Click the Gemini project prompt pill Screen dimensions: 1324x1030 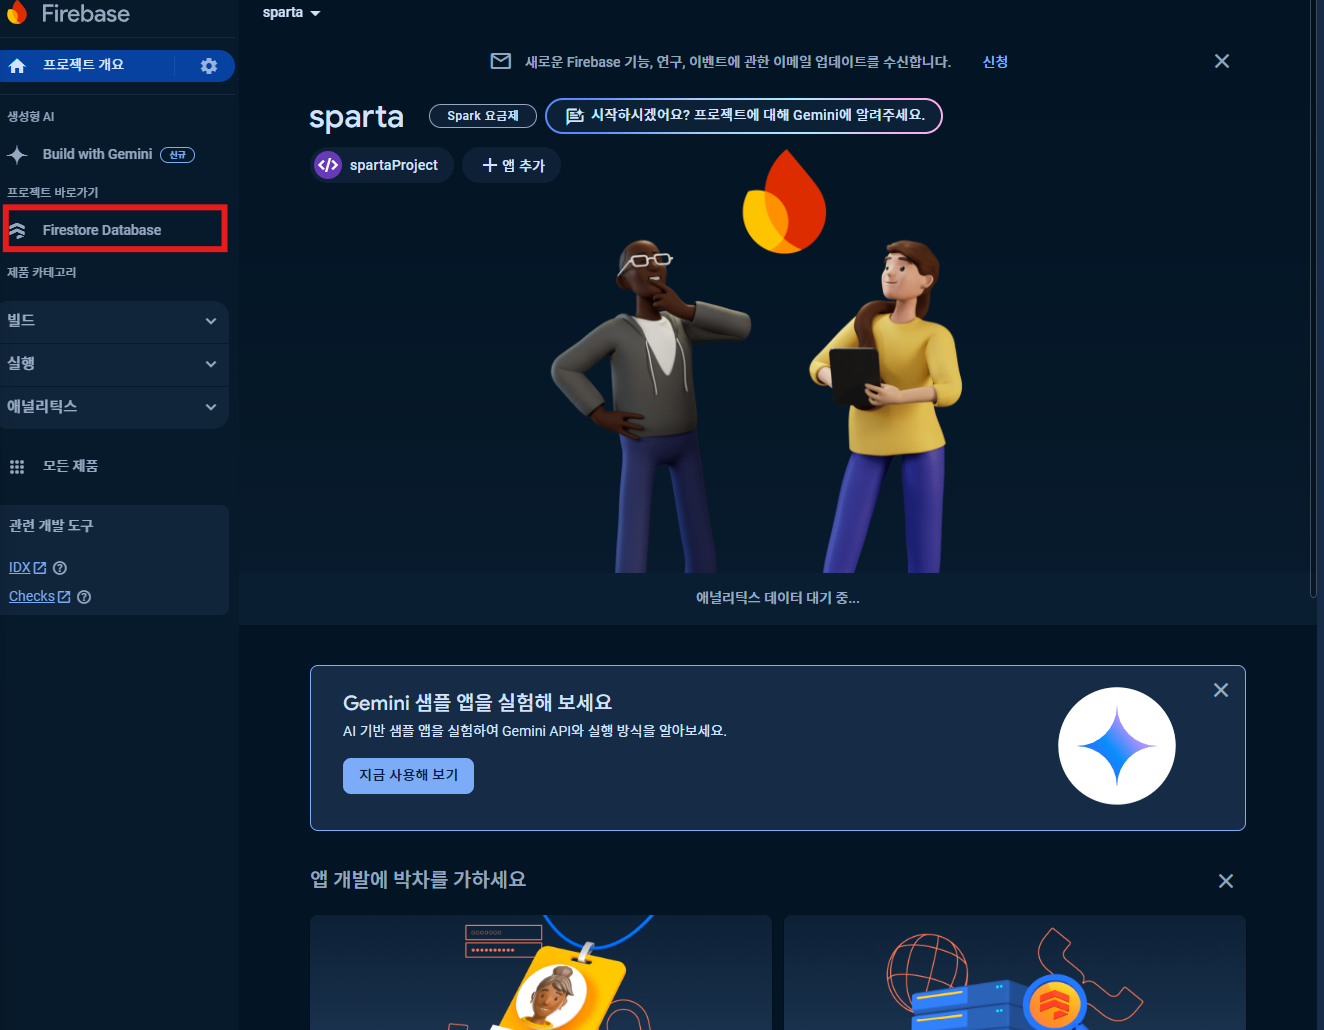[x=744, y=116]
